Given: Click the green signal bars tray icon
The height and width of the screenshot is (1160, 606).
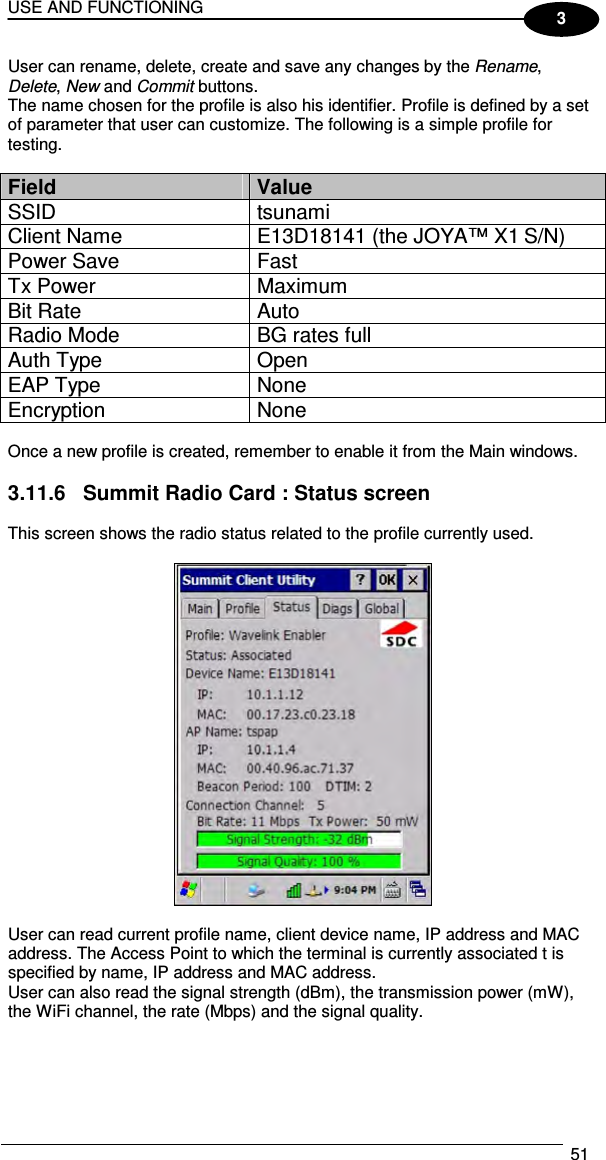Looking at the screenshot, I should tap(294, 890).
